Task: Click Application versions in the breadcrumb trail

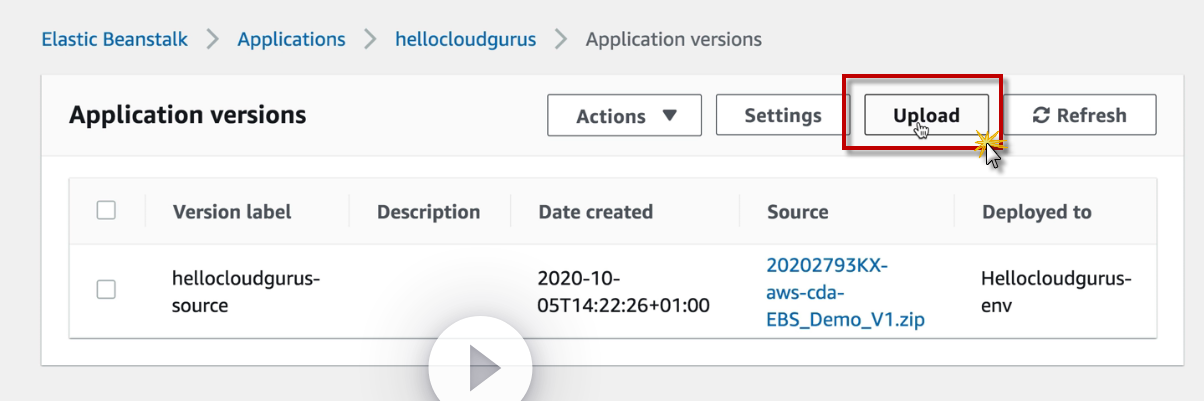Action: (x=673, y=40)
